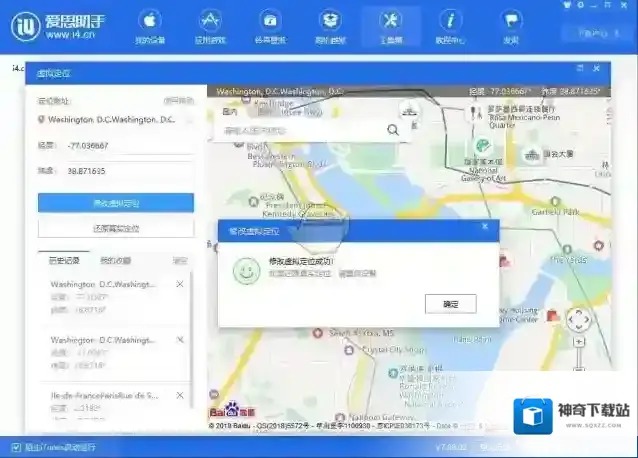The width and height of the screenshot is (638, 458).
Task: Confirm the success dialog with 确定
Action: point(450,303)
